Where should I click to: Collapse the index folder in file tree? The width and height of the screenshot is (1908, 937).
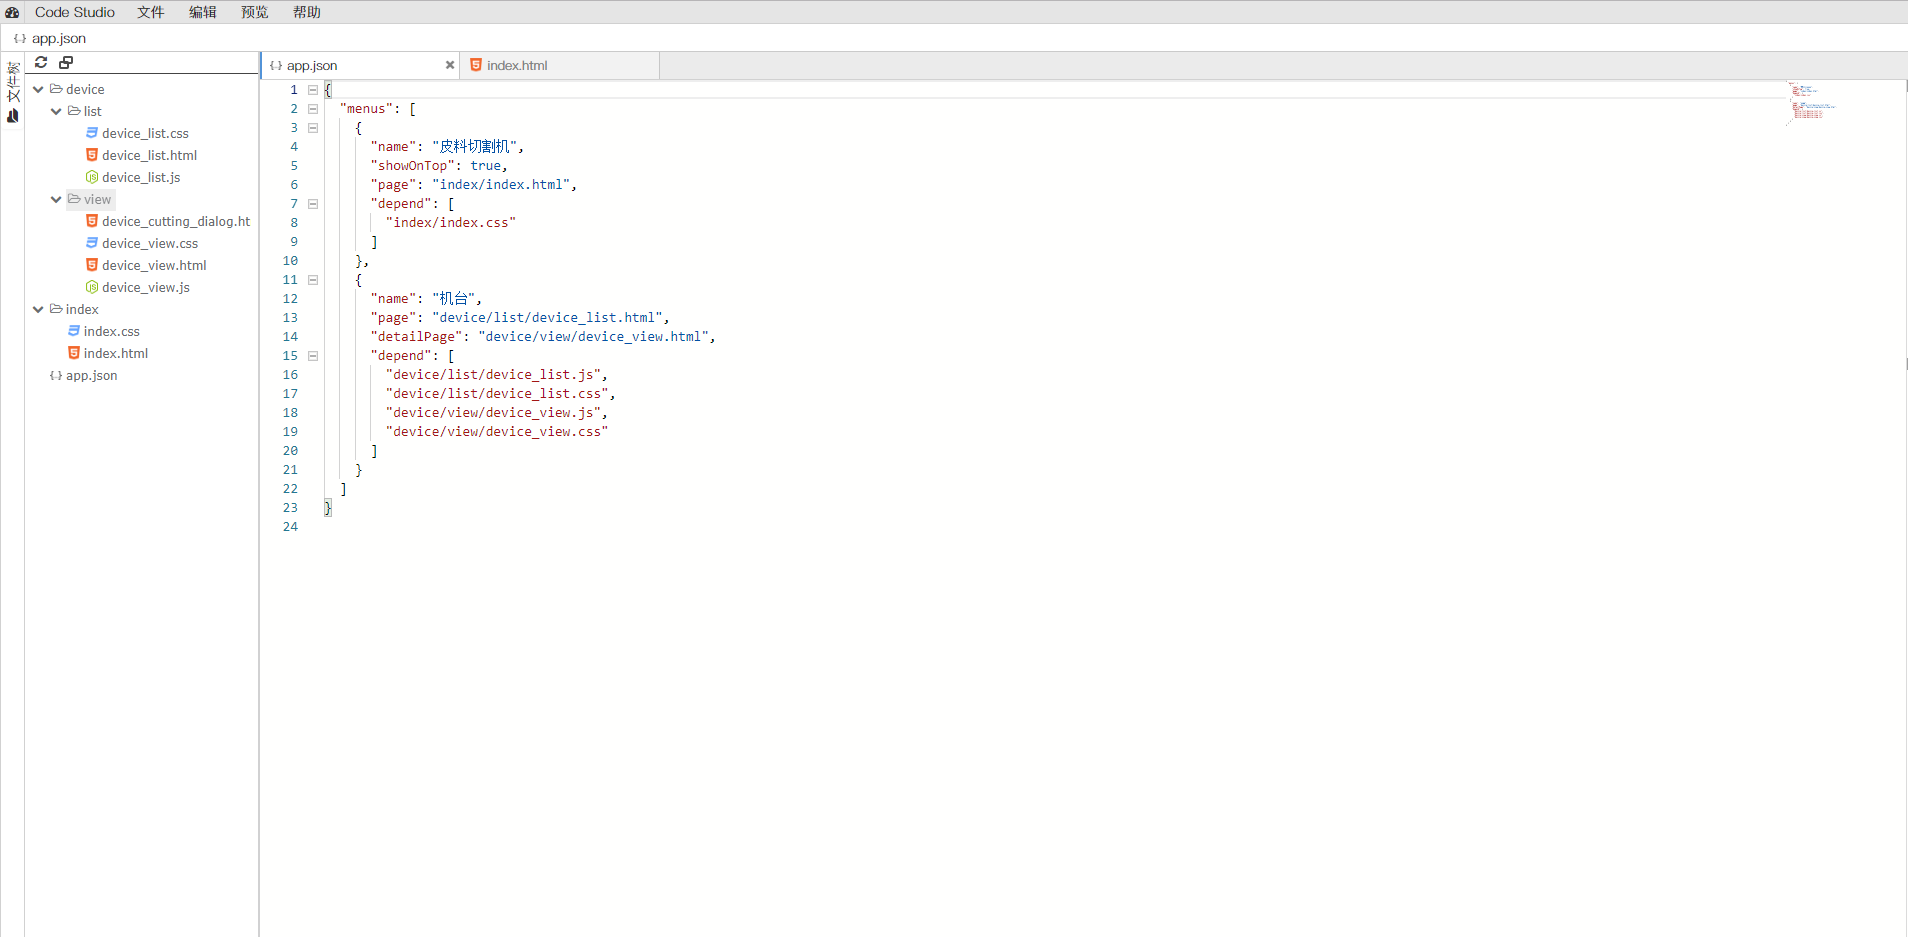(38, 309)
